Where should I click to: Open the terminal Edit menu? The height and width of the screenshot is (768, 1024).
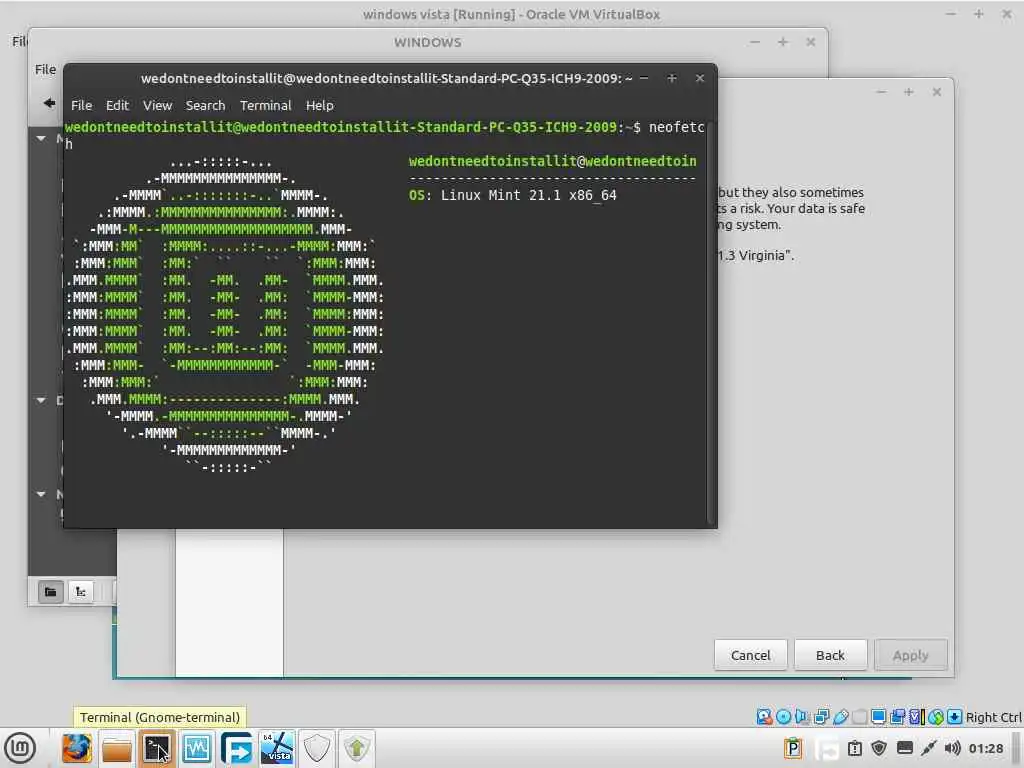click(x=118, y=105)
